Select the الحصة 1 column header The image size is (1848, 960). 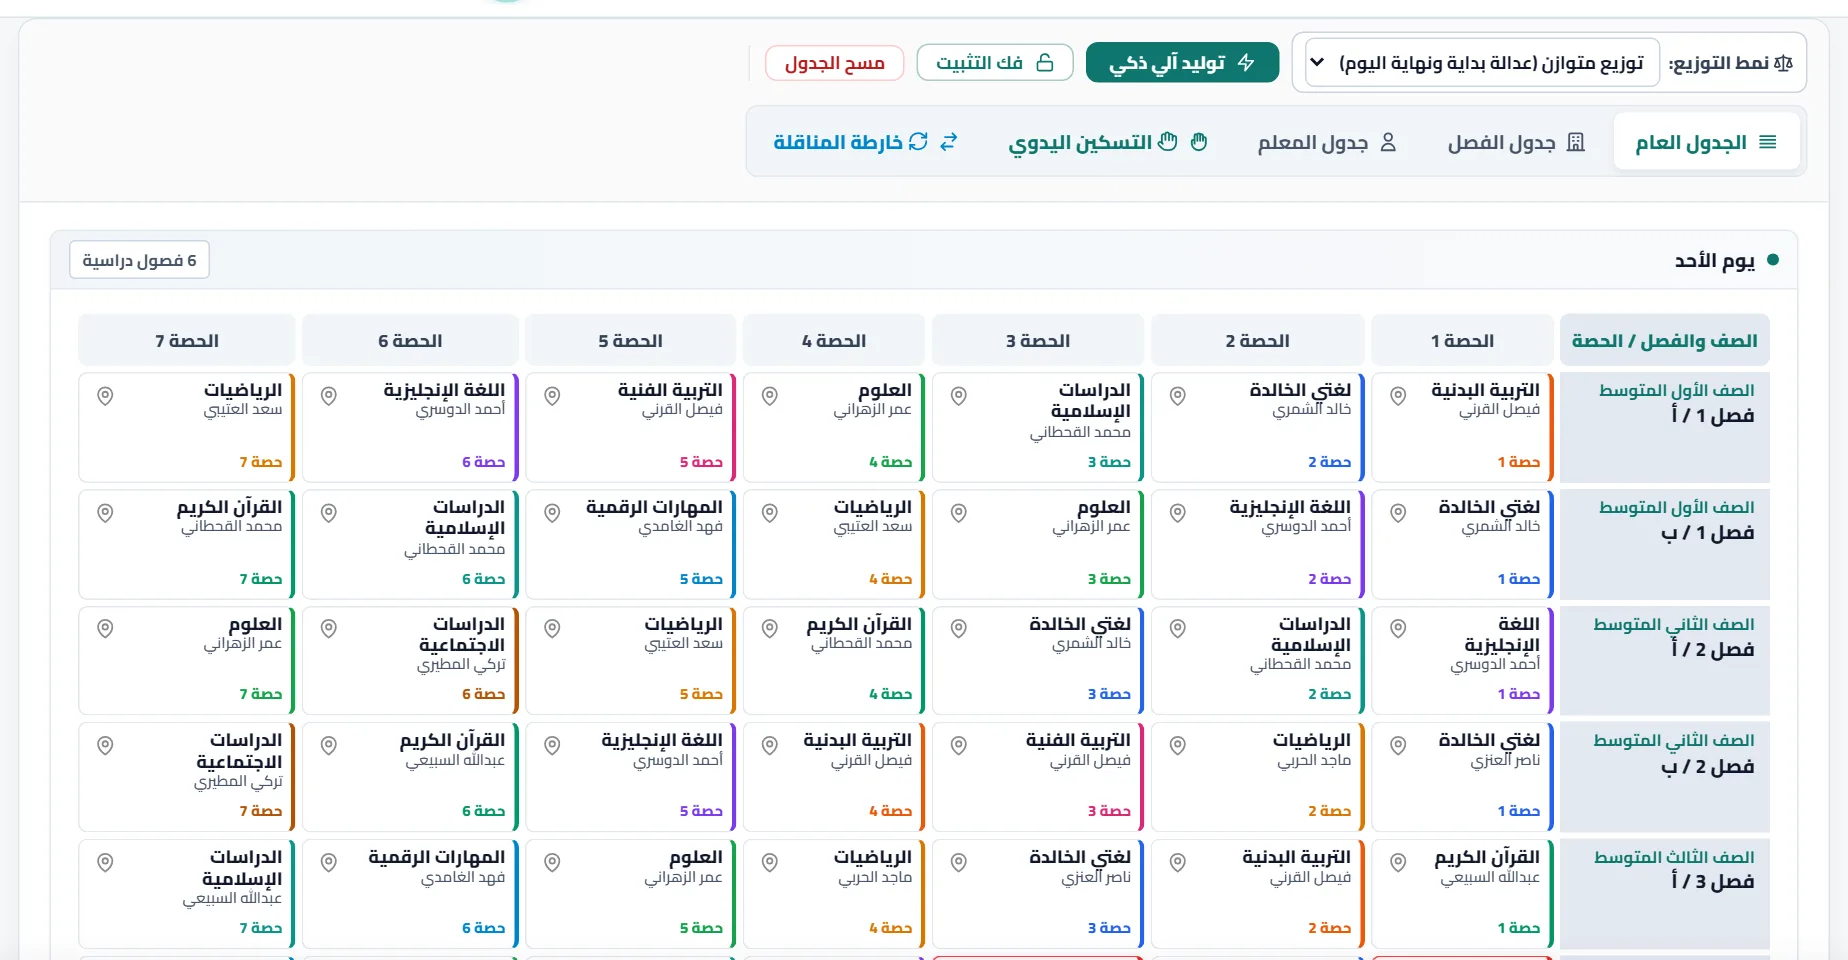coord(1462,340)
